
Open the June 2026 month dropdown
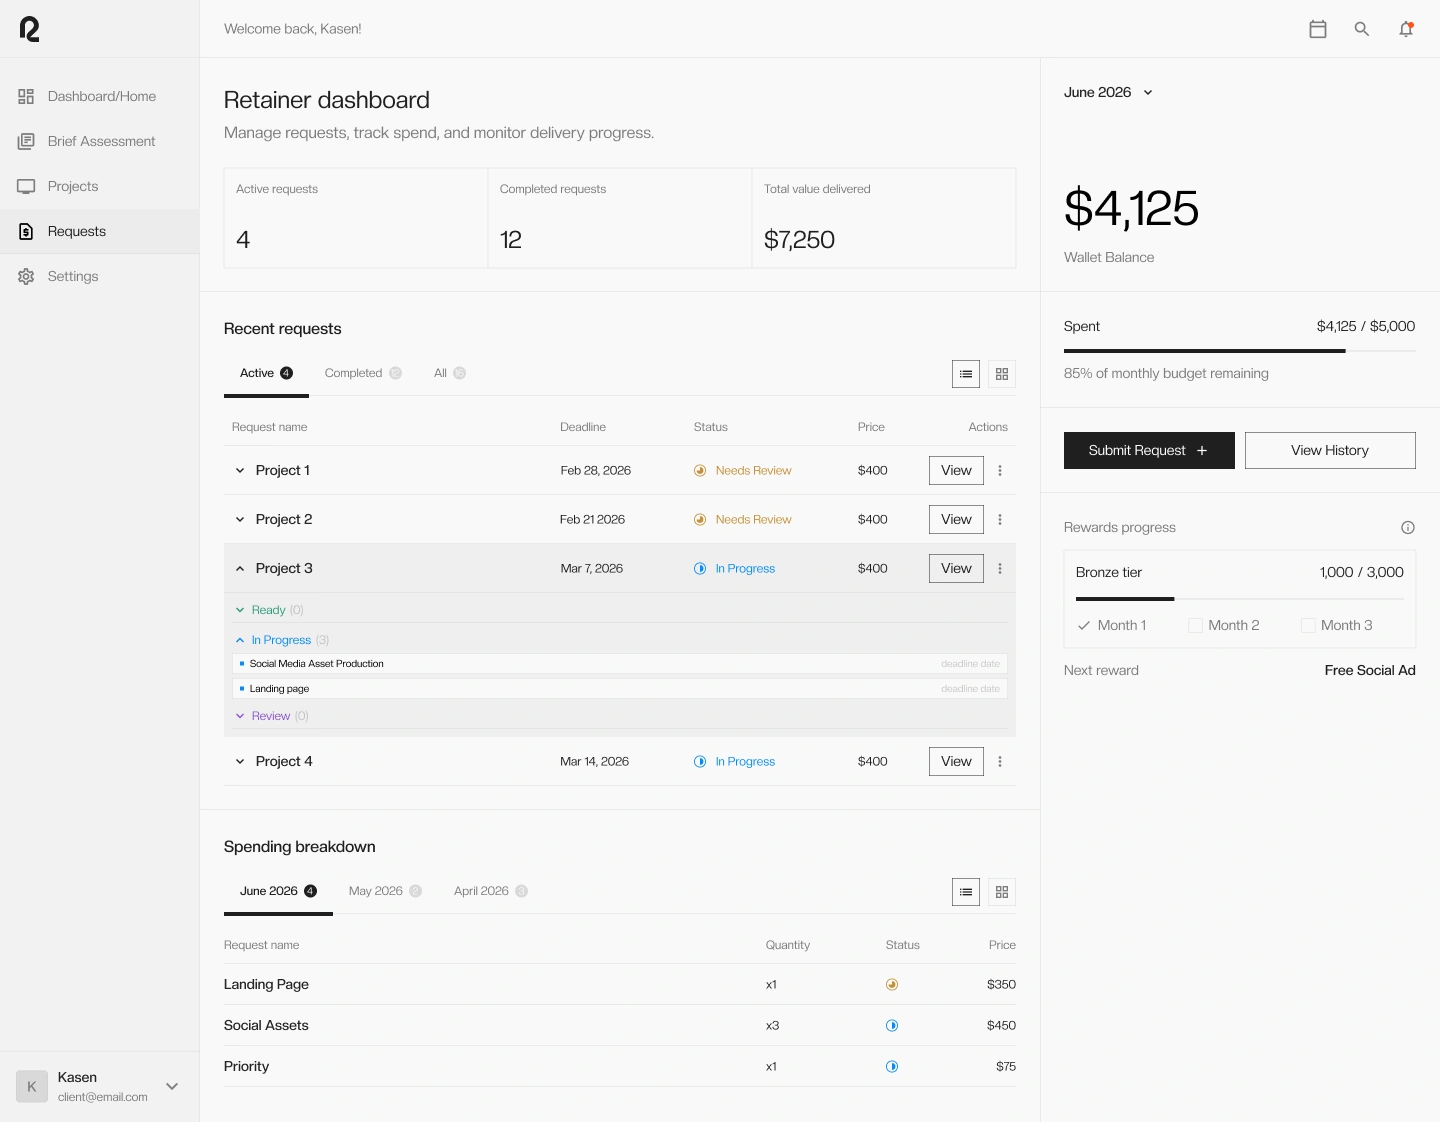tap(1109, 93)
